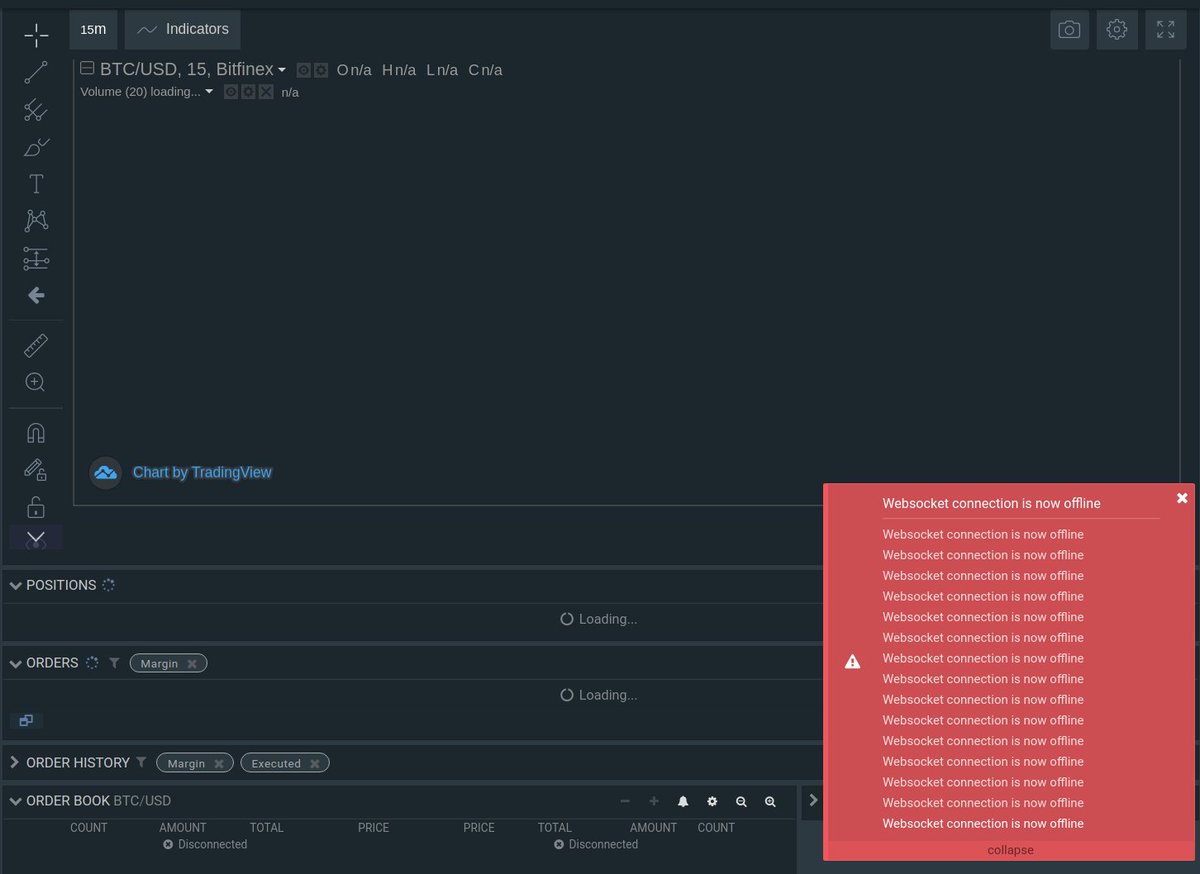Click the Loading text in the POSITIONS panel
Image resolution: width=1200 pixels, height=874 pixels.
[607, 619]
